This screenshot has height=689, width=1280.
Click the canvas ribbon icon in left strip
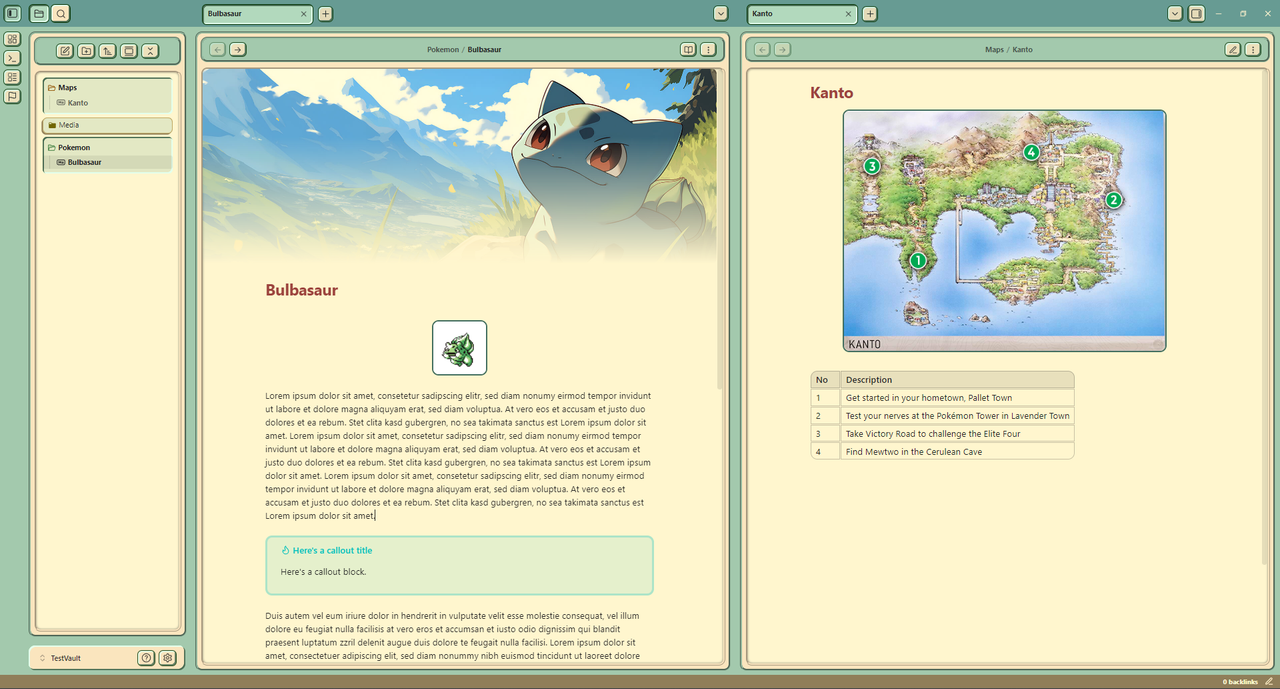(x=12, y=39)
